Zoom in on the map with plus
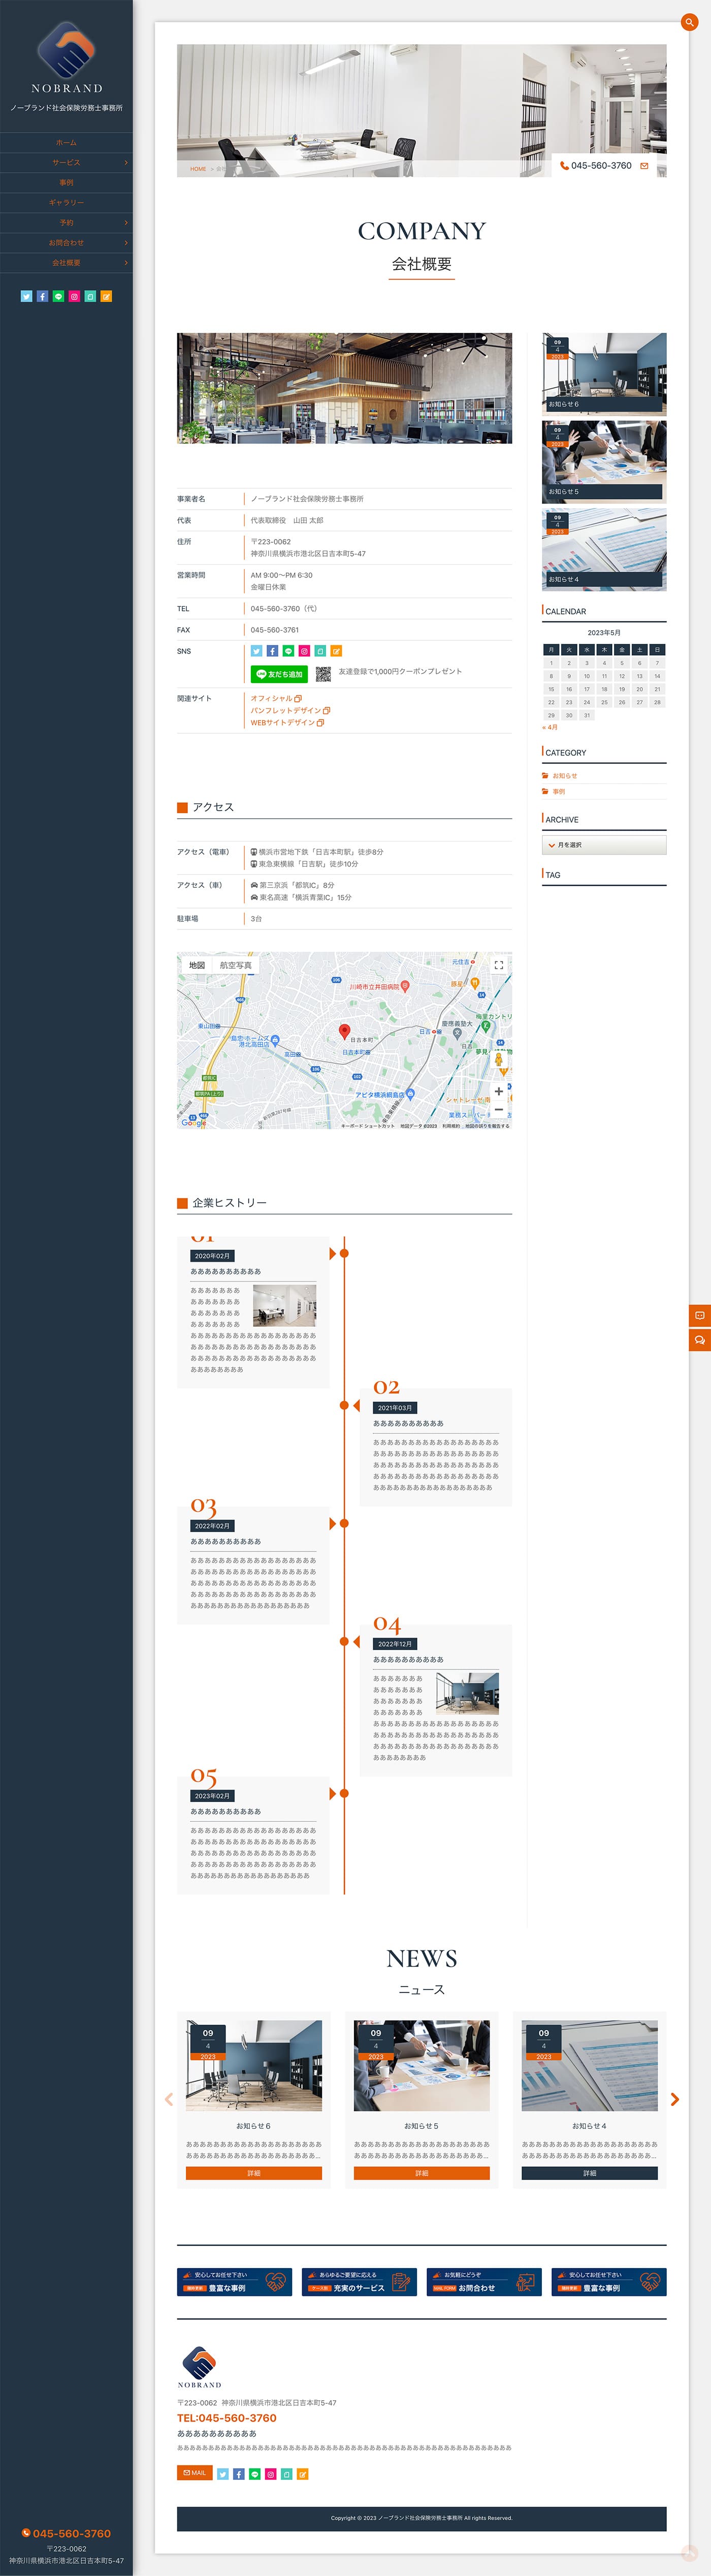This screenshot has width=711, height=2576. [x=498, y=1091]
